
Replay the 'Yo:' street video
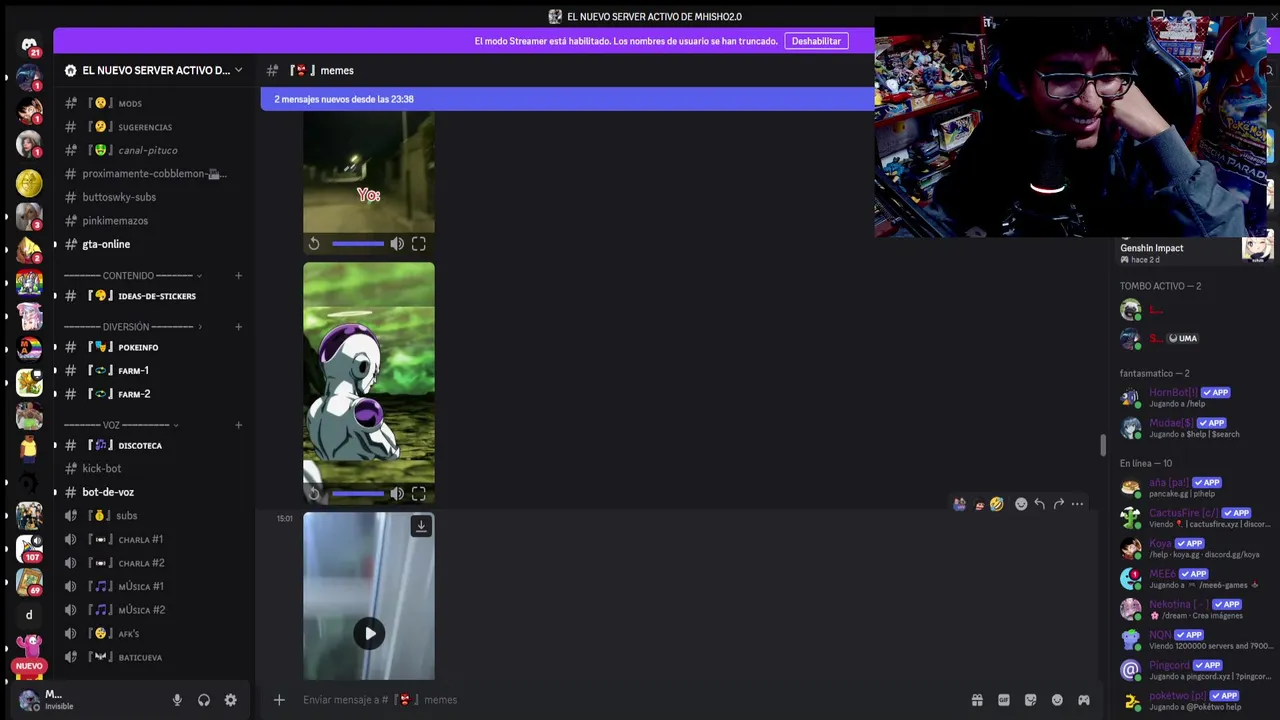tap(314, 244)
